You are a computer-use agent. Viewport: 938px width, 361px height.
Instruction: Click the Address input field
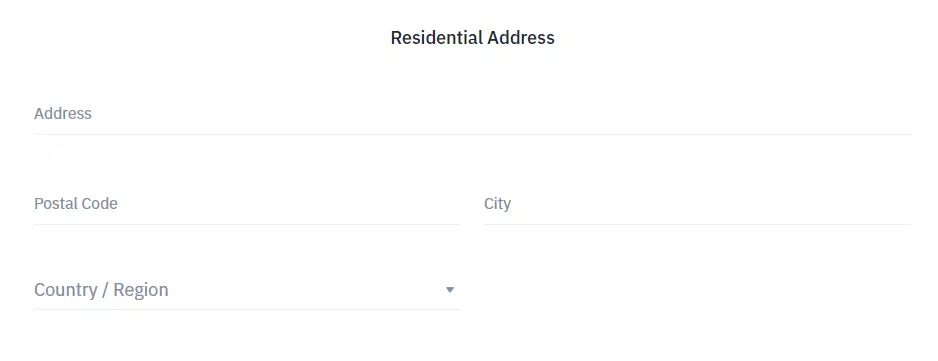coord(473,114)
